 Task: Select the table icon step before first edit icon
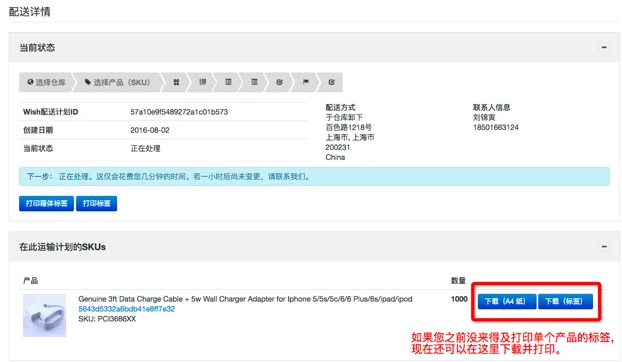pyautogui.click(x=254, y=82)
